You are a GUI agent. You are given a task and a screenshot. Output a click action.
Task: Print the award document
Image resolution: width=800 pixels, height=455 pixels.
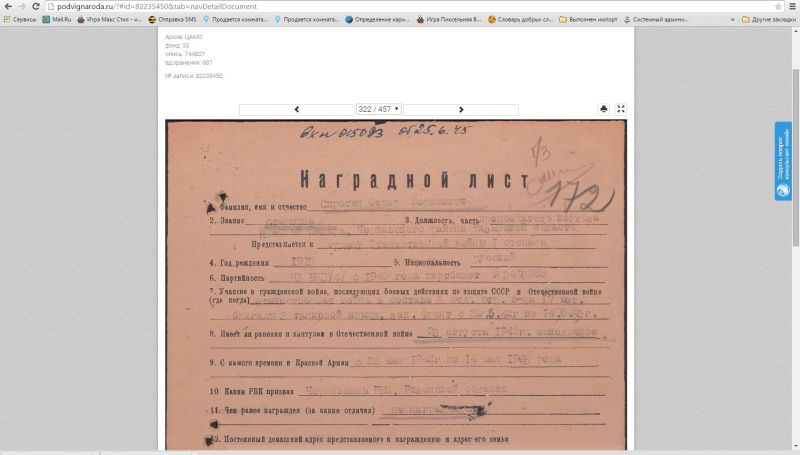click(x=604, y=109)
